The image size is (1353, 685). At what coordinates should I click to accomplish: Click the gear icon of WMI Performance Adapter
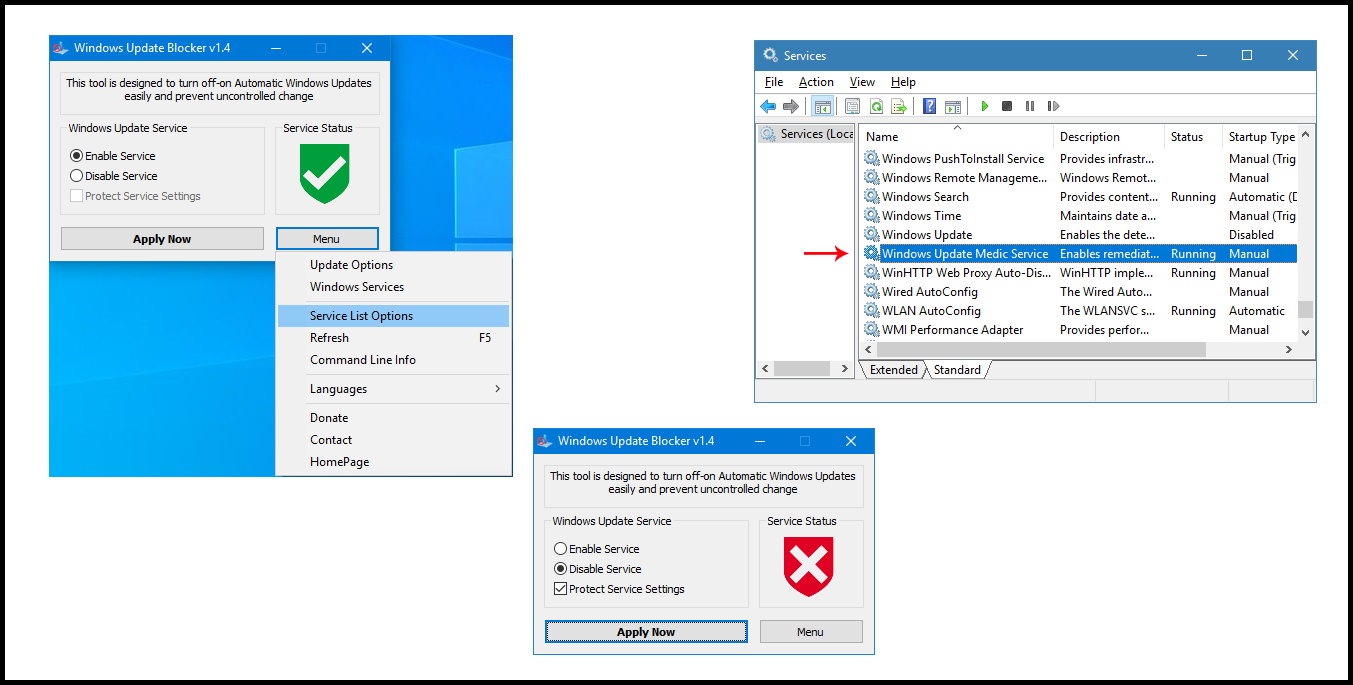pos(871,329)
